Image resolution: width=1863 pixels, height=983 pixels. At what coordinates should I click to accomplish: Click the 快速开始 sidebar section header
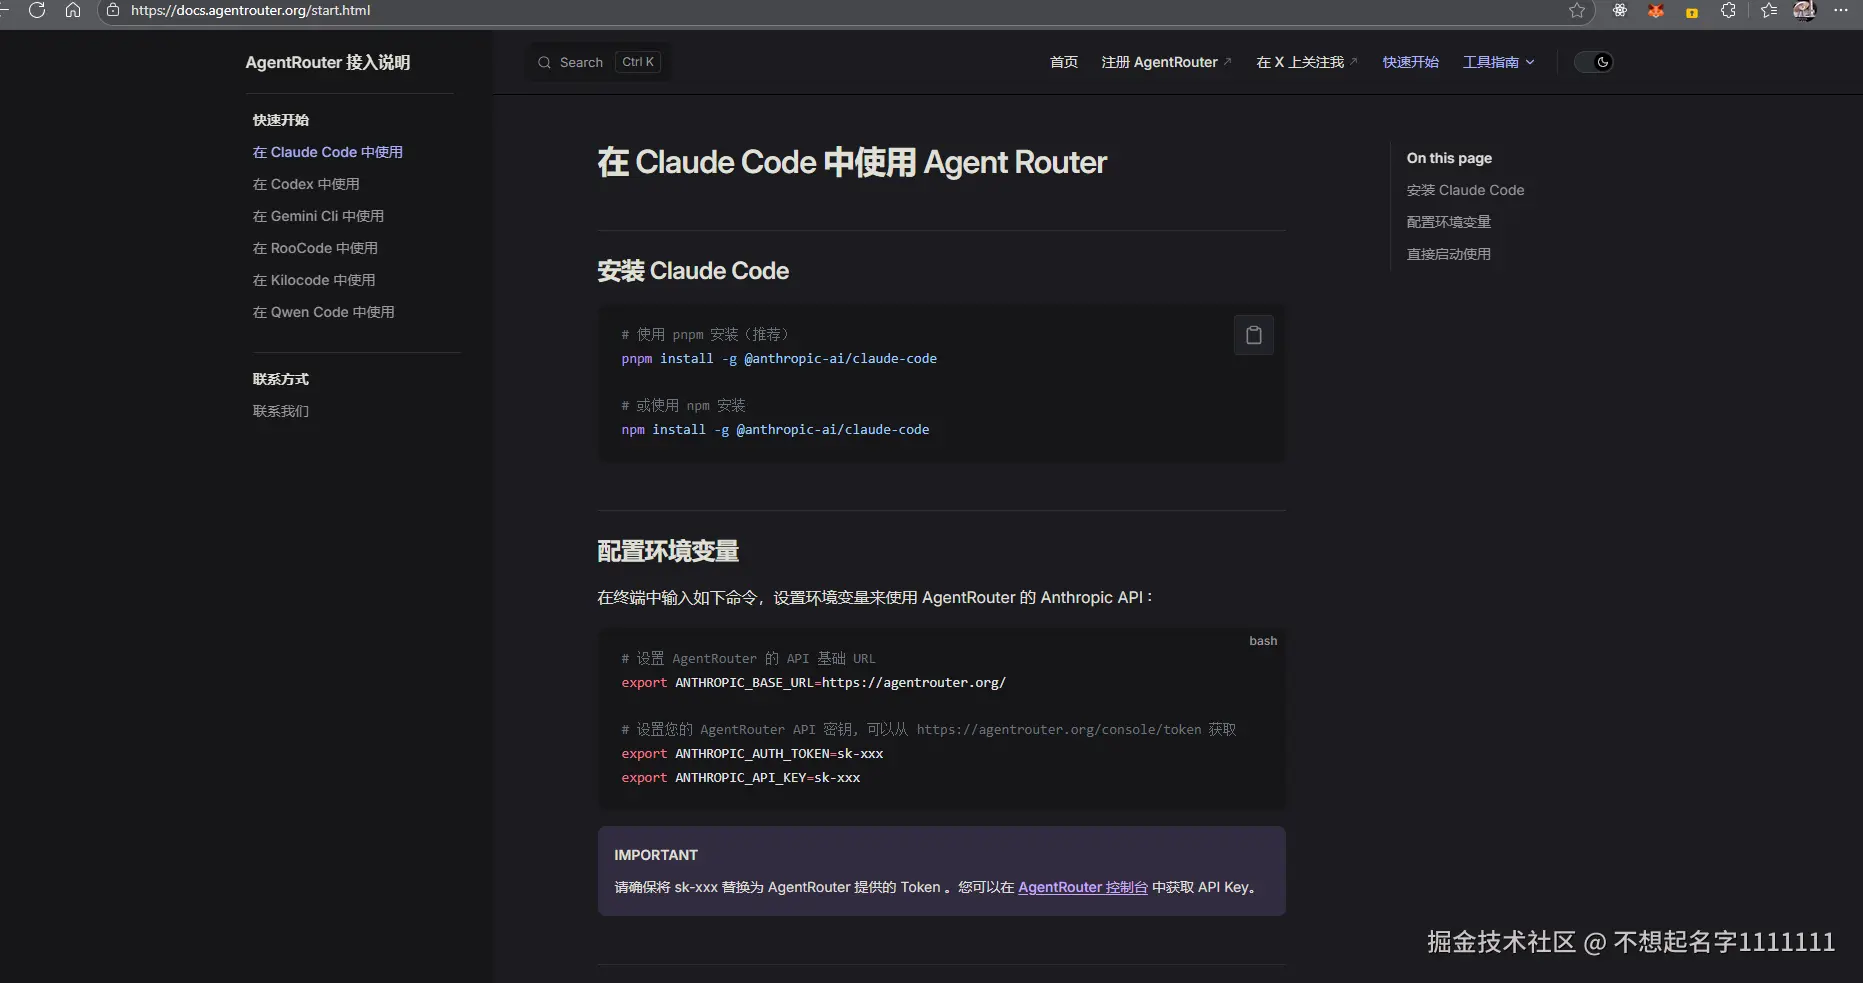tap(281, 120)
